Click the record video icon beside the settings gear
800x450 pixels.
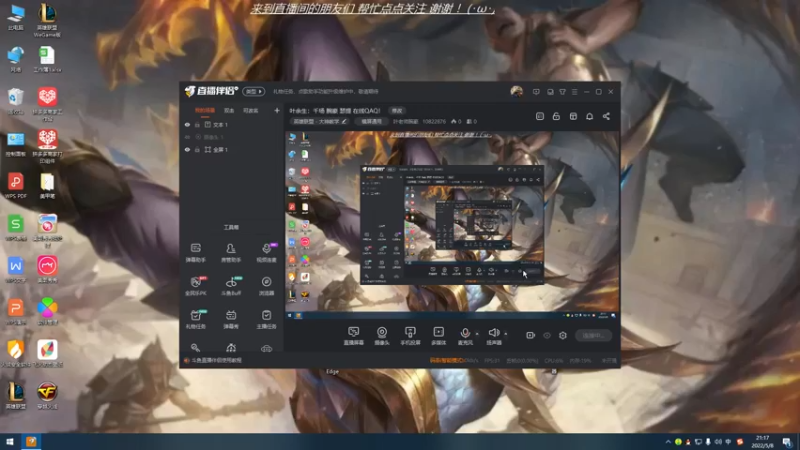pyautogui.click(x=530, y=335)
